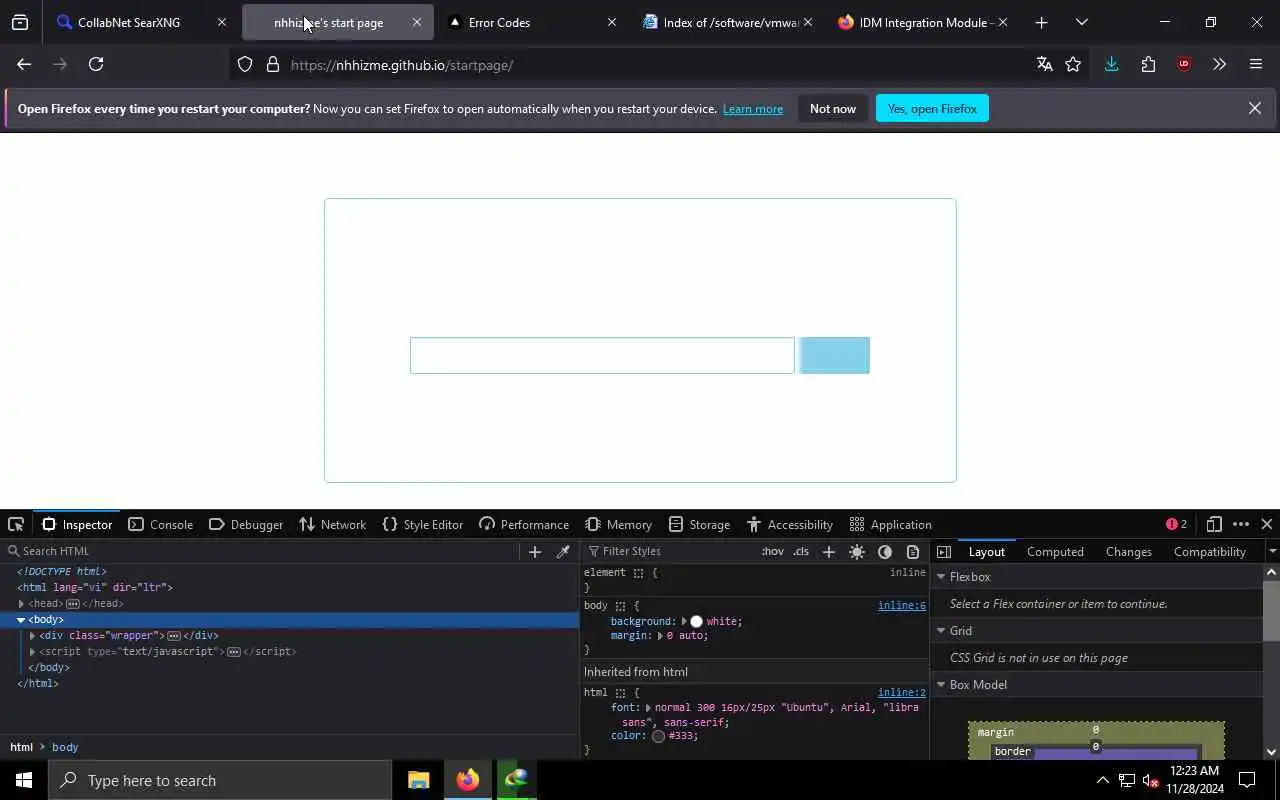The image size is (1280, 800).
Task: Click the light-blue search button on page
Action: point(835,355)
